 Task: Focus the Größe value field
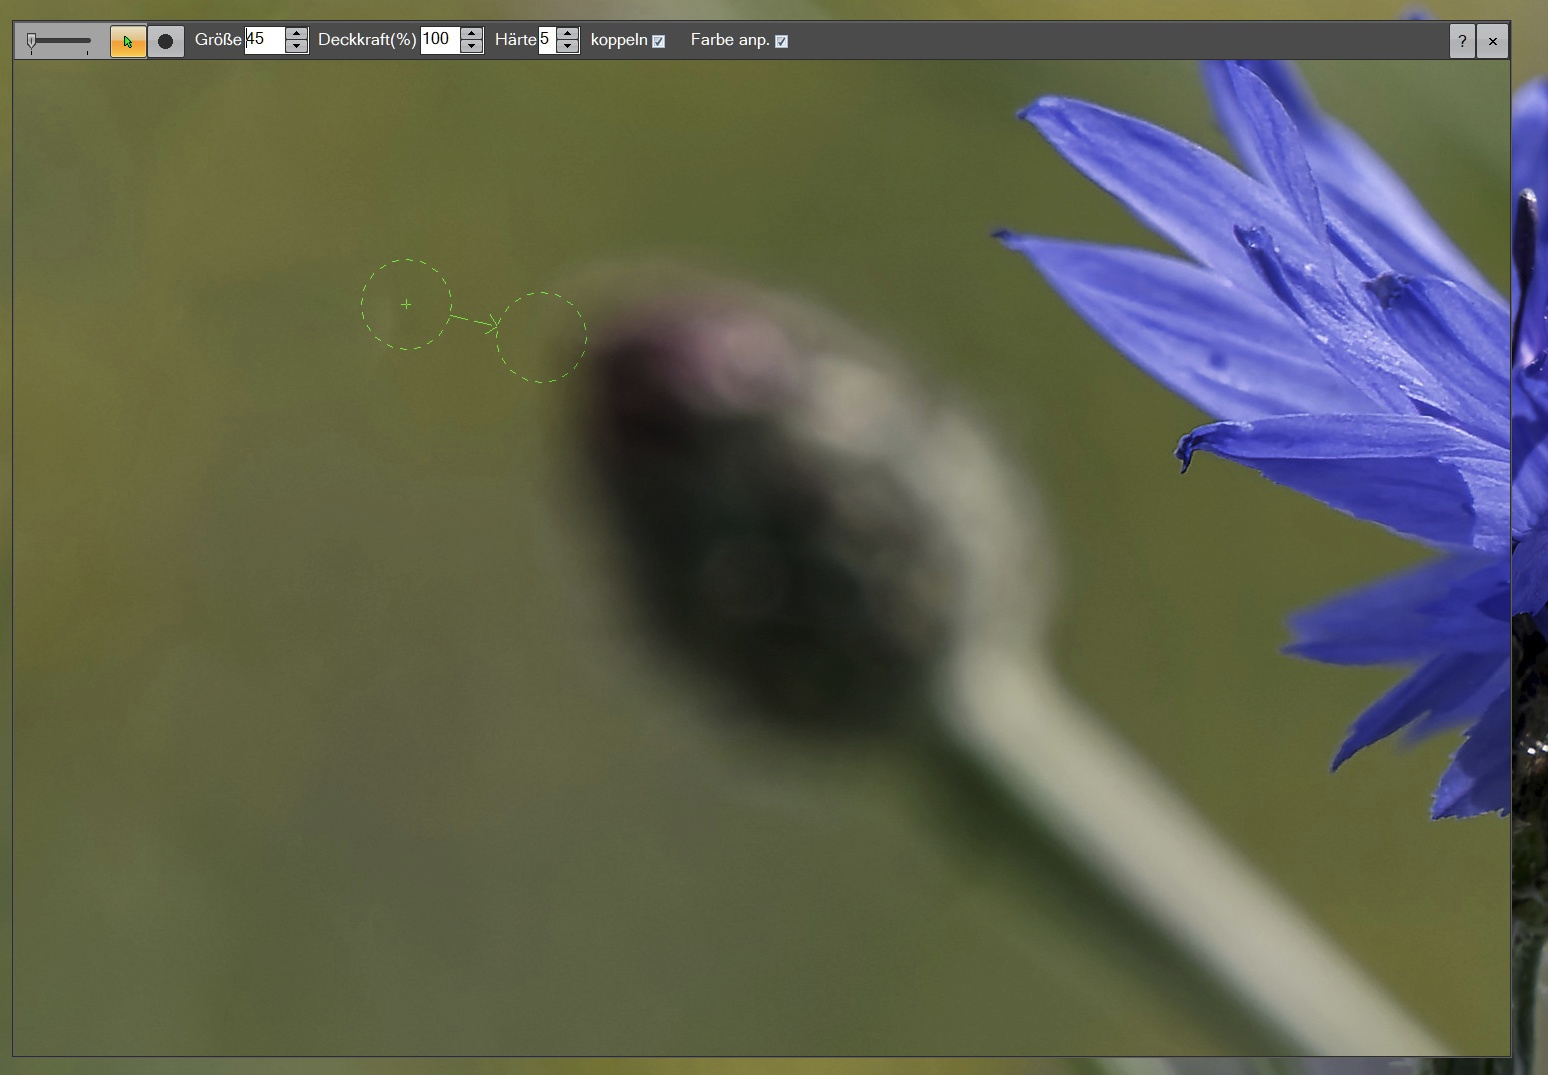[265, 40]
